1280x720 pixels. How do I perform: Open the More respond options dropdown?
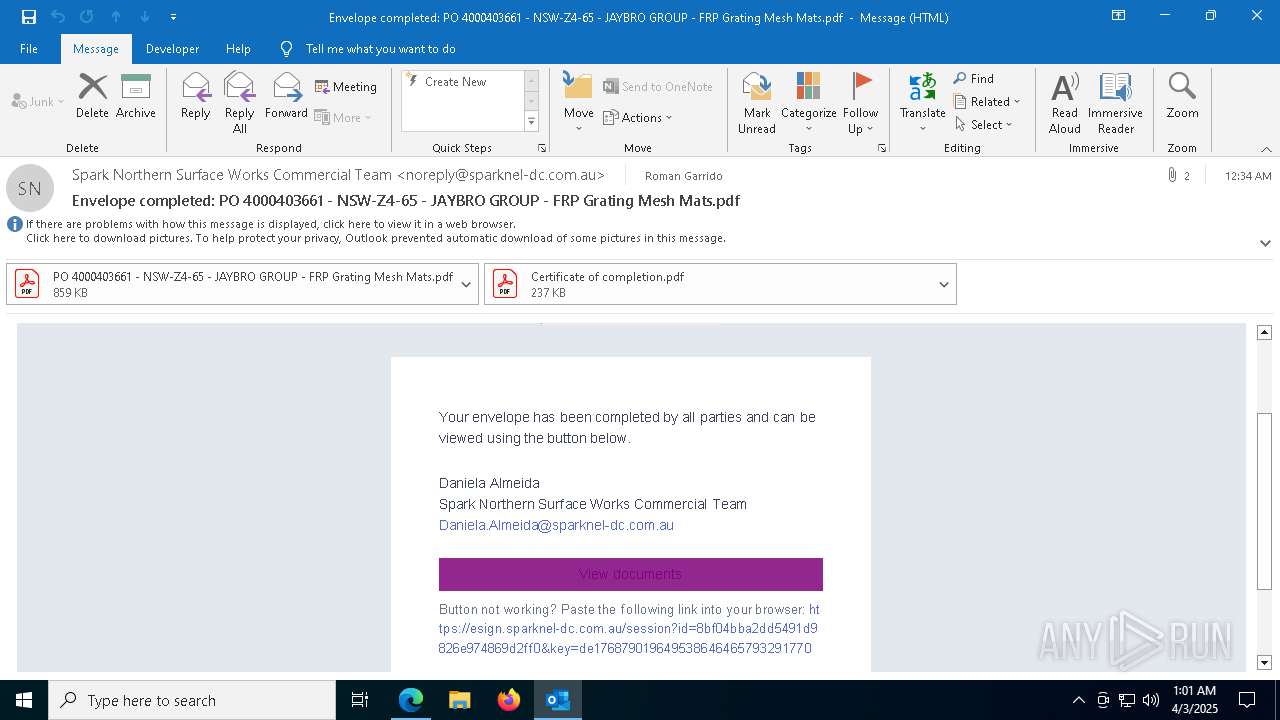pos(343,117)
